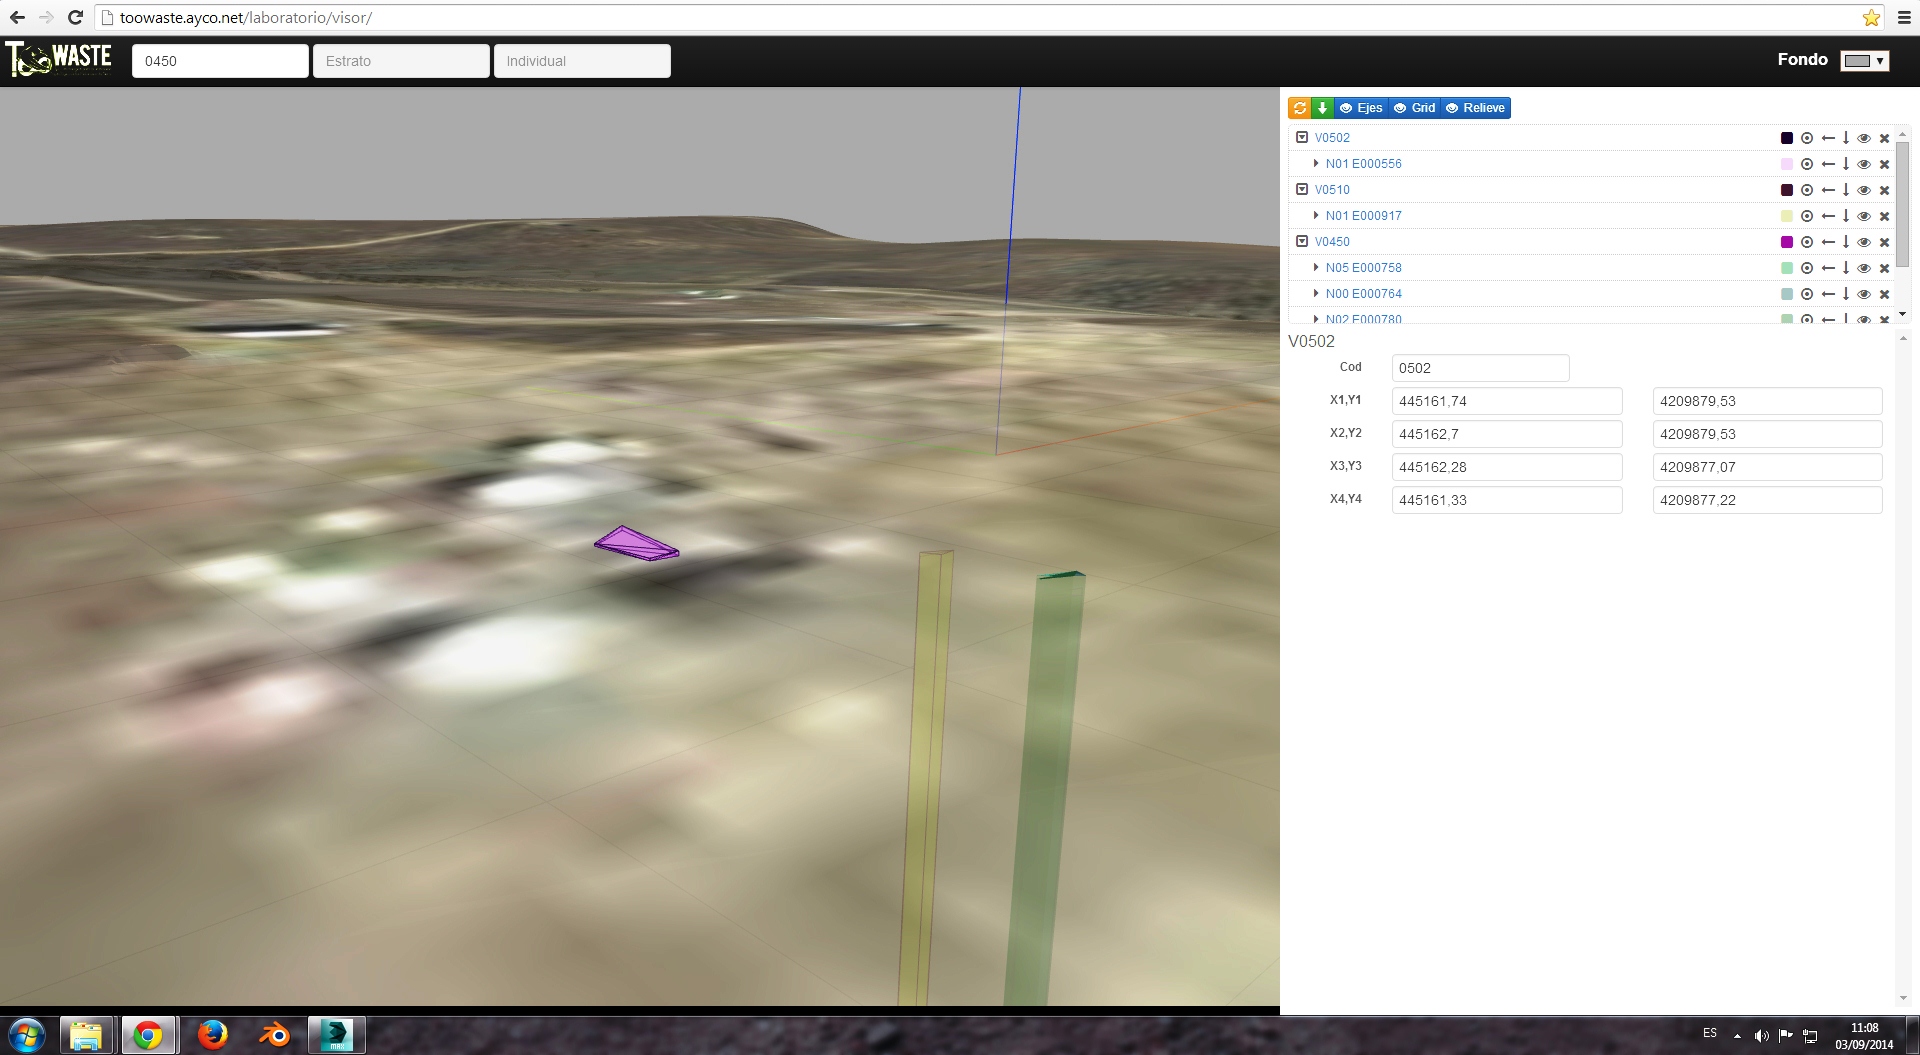This screenshot has height=1055, width=1920.
Task: Click the left arrow icon on the N00 E000764 row
Action: pos(1828,294)
